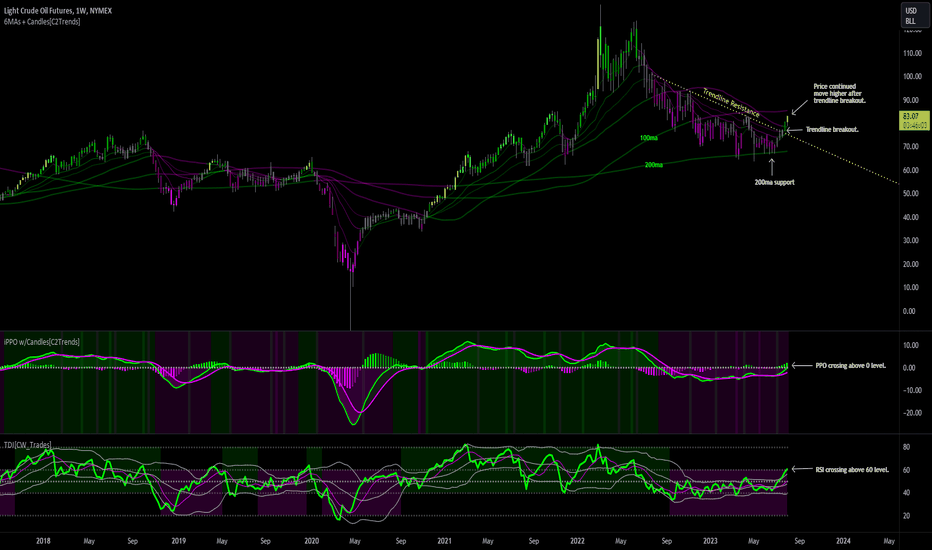This screenshot has width=932, height=550.
Task: Click the 2020 label on time axis
Action: click(311, 541)
